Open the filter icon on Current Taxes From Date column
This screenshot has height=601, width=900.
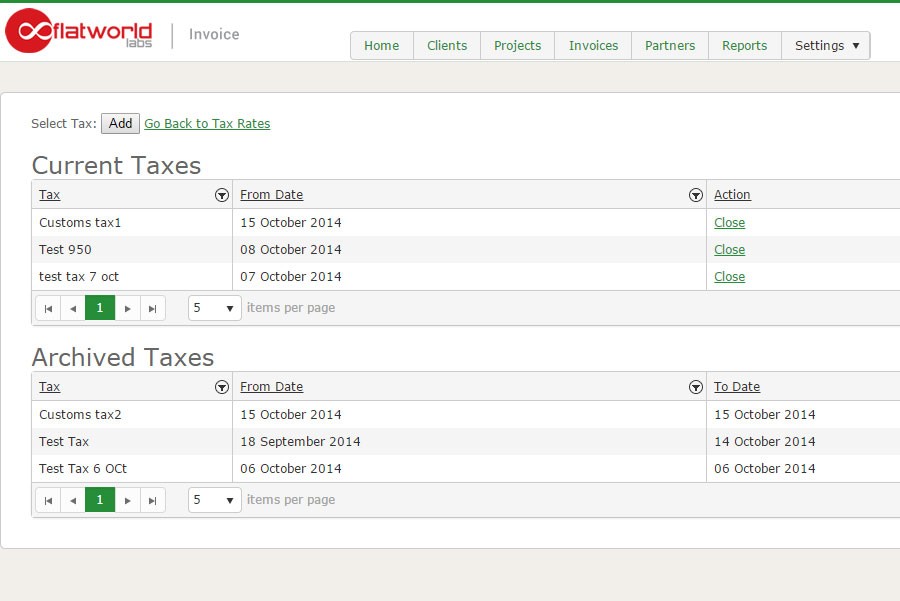696,195
